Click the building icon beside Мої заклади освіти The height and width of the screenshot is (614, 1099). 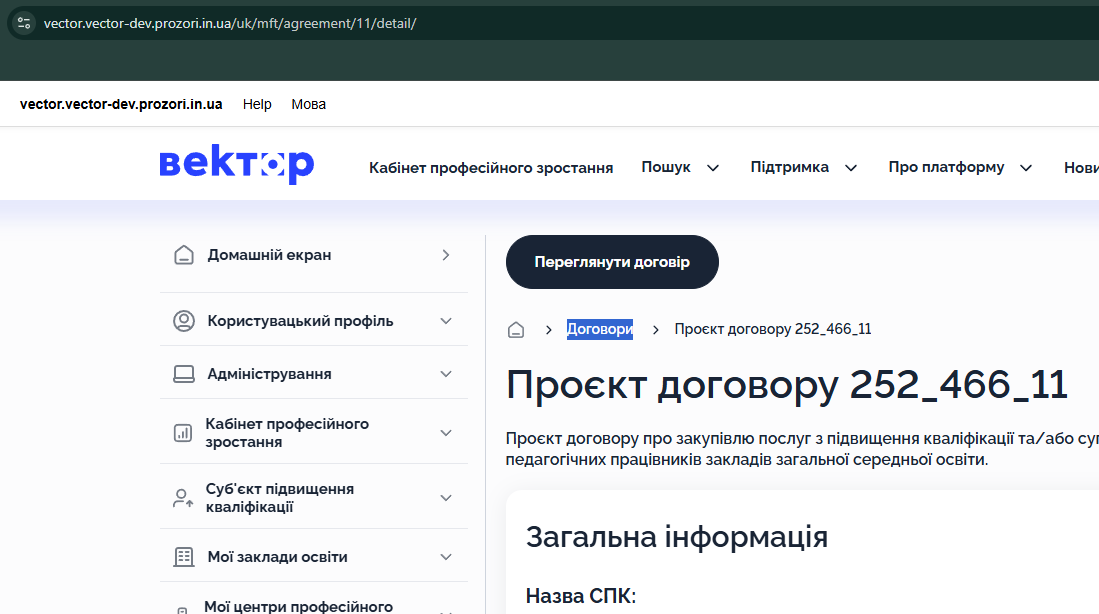[x=183, y=557]
